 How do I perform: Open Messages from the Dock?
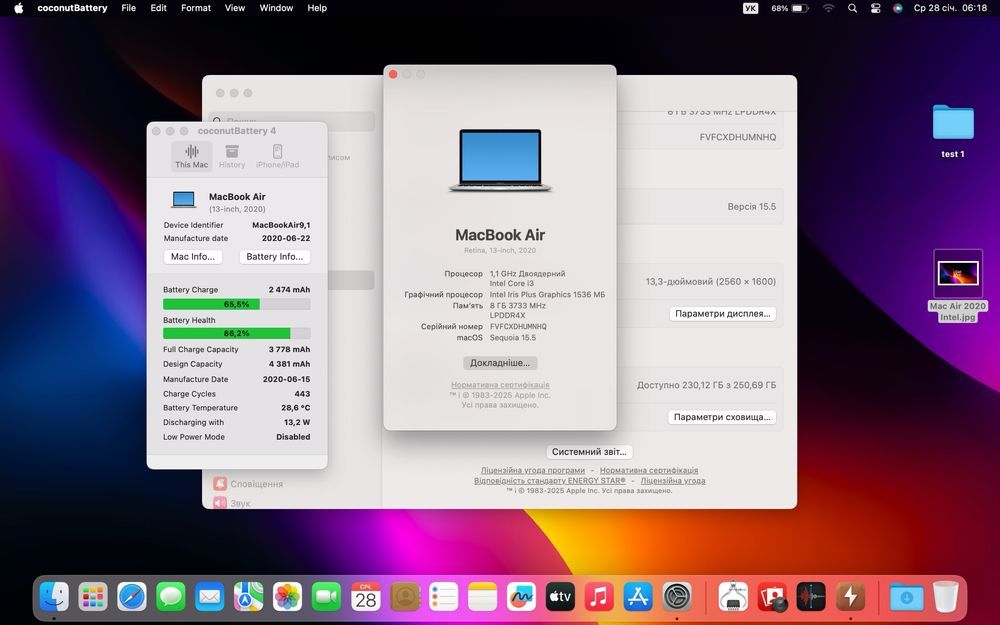click(171, 598)
